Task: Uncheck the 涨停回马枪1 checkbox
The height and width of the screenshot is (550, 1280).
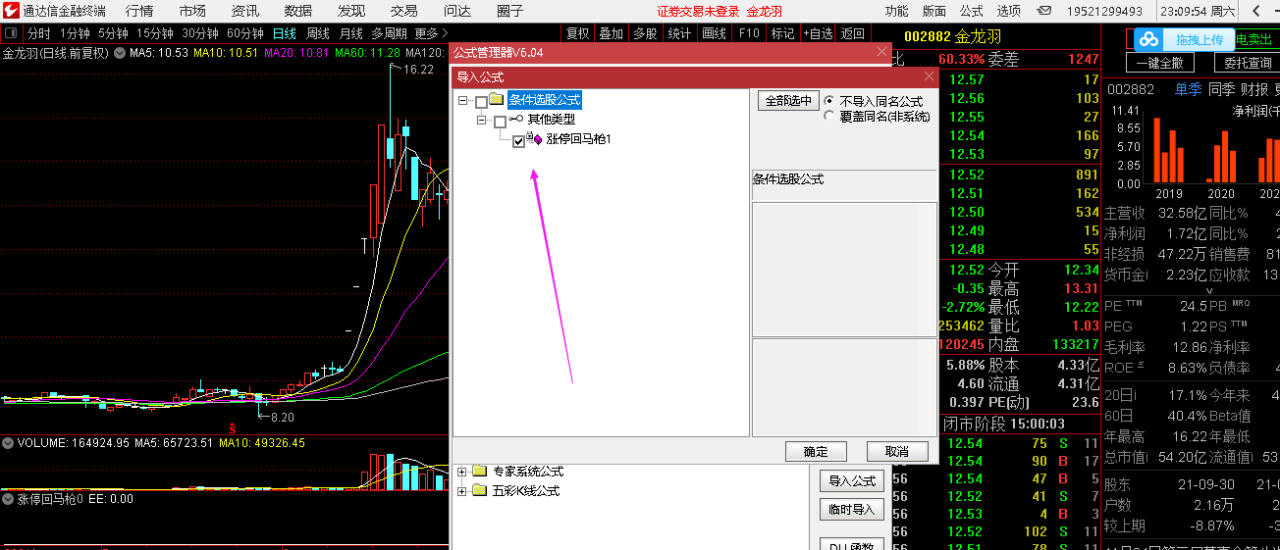Action: coord(518,141)
